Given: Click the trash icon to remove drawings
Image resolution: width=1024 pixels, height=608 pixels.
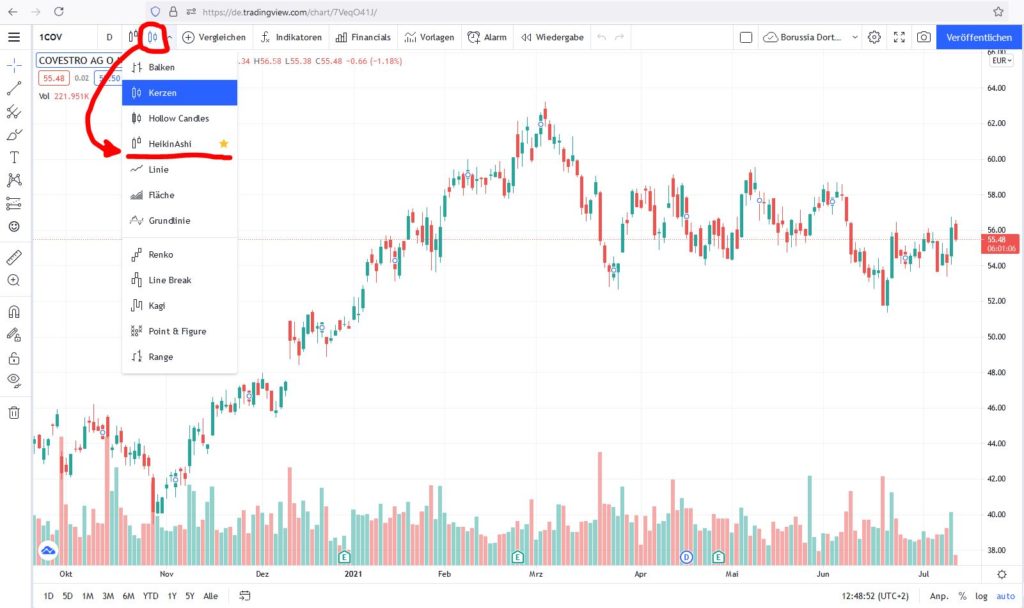Looking at the screenshot, I should (14, 412).
